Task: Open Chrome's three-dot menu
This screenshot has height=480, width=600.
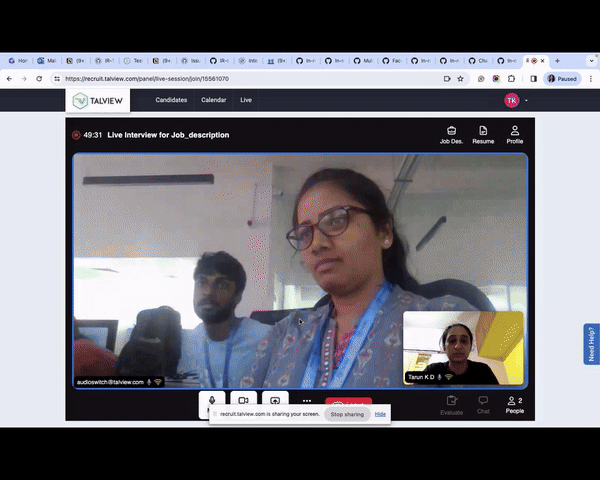Action: click(591, 78)
